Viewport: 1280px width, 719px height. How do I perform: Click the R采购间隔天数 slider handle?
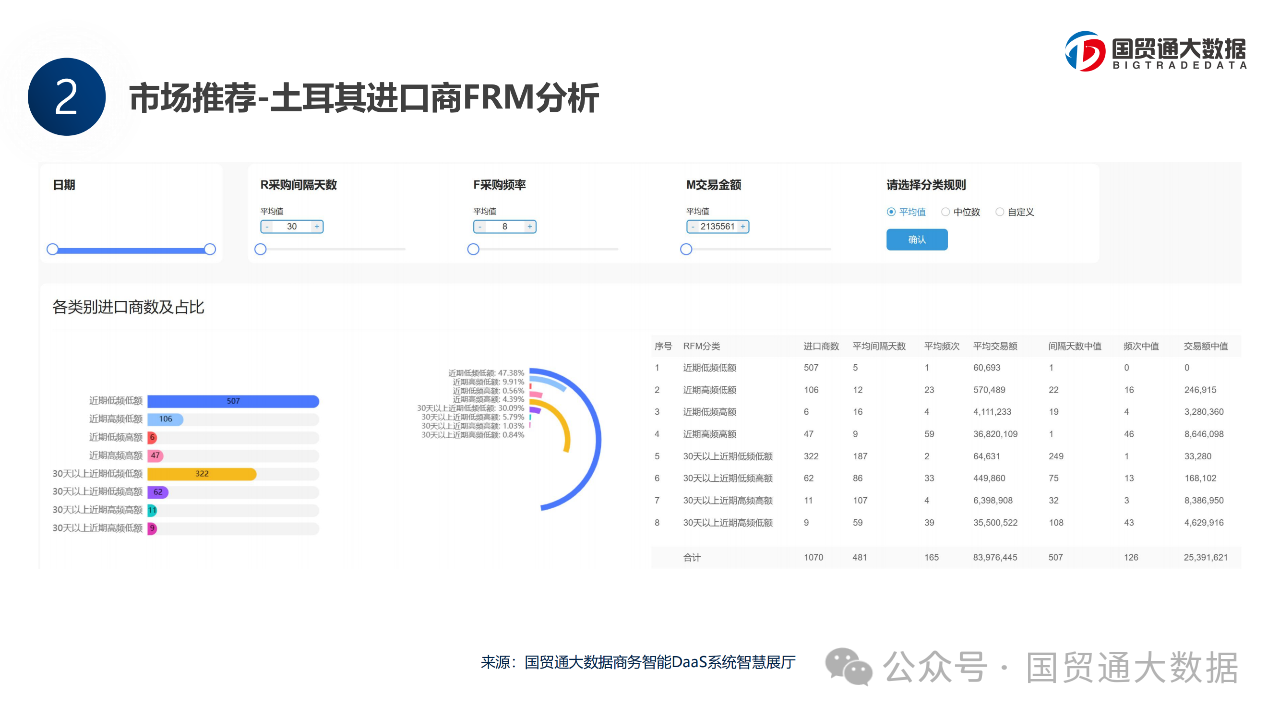click(x=260, y=249)
